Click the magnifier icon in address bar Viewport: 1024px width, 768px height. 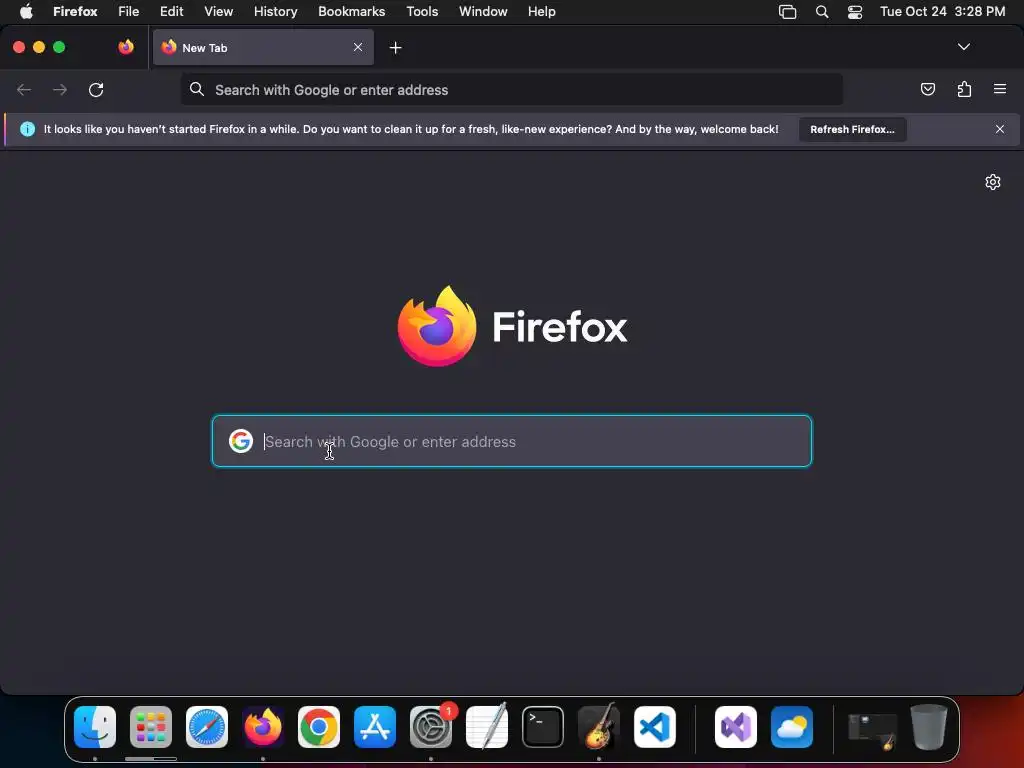click(197, 89)
